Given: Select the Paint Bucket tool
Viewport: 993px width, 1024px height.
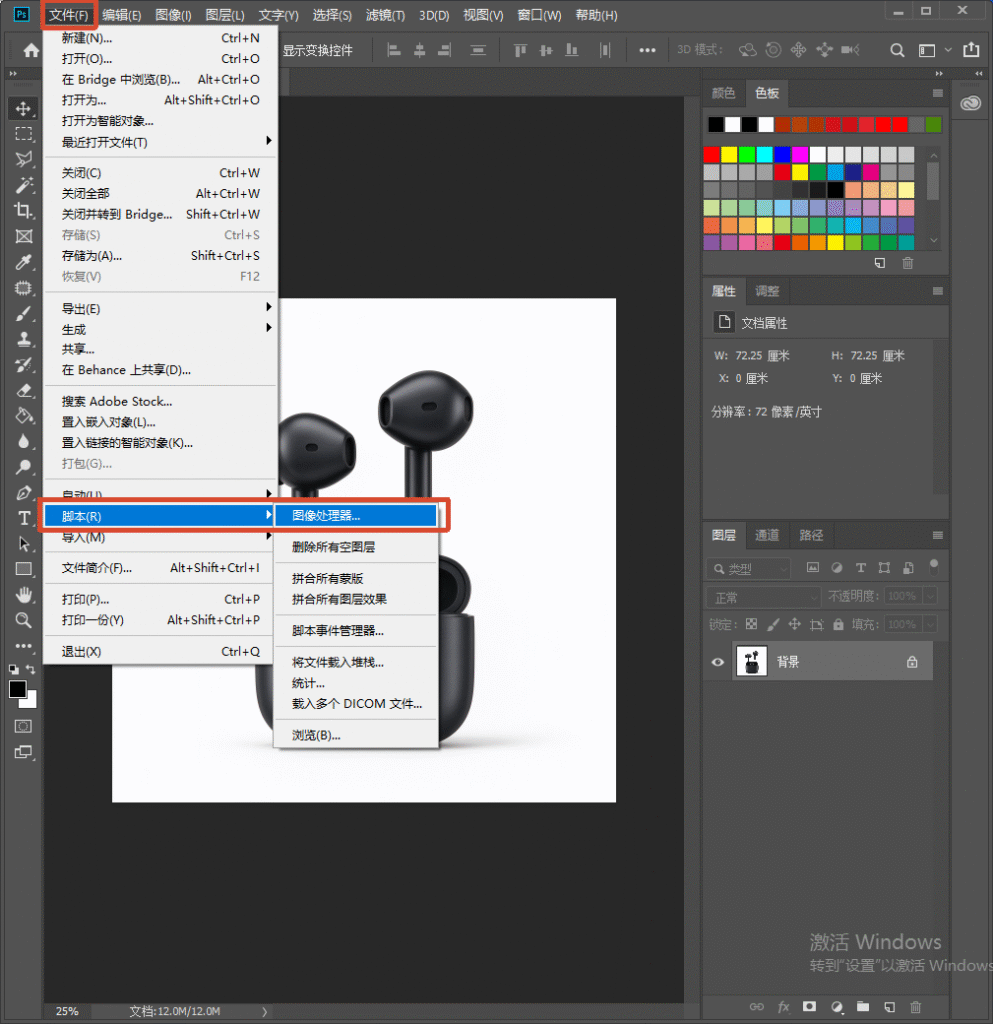Looking at the screenshot, I should tap(24, 416).
